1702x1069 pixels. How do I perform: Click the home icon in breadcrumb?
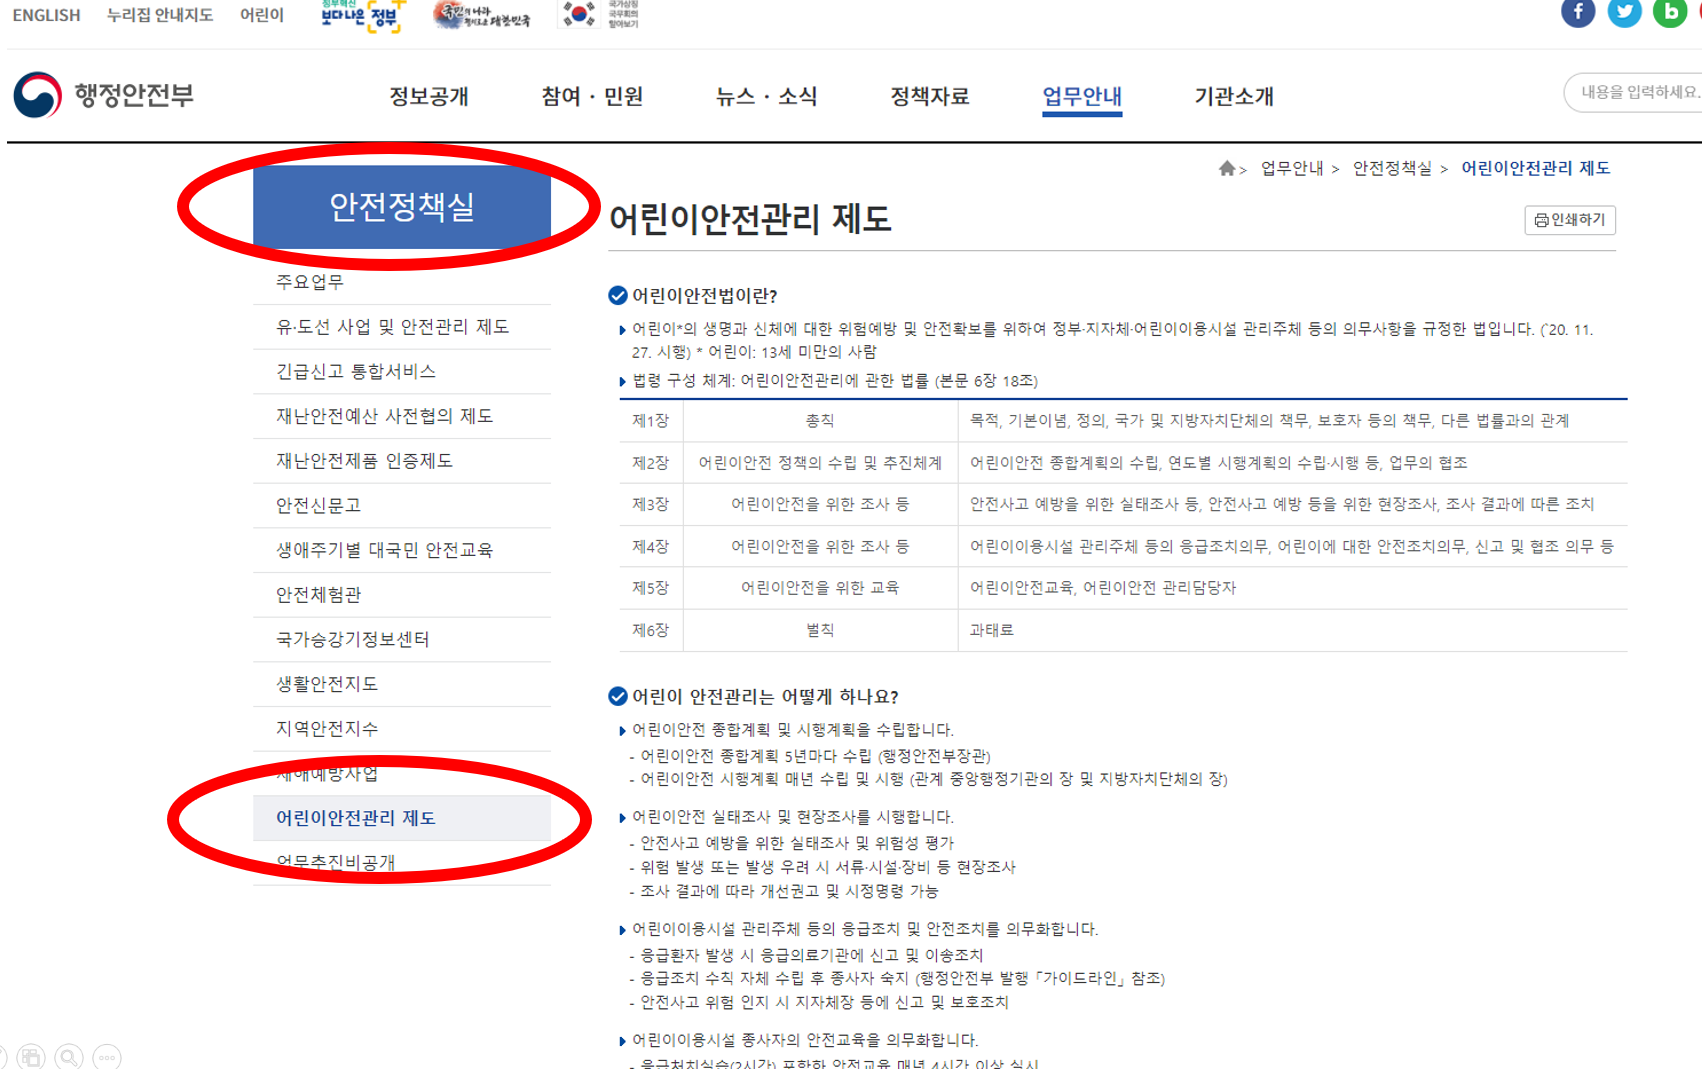1226,168
